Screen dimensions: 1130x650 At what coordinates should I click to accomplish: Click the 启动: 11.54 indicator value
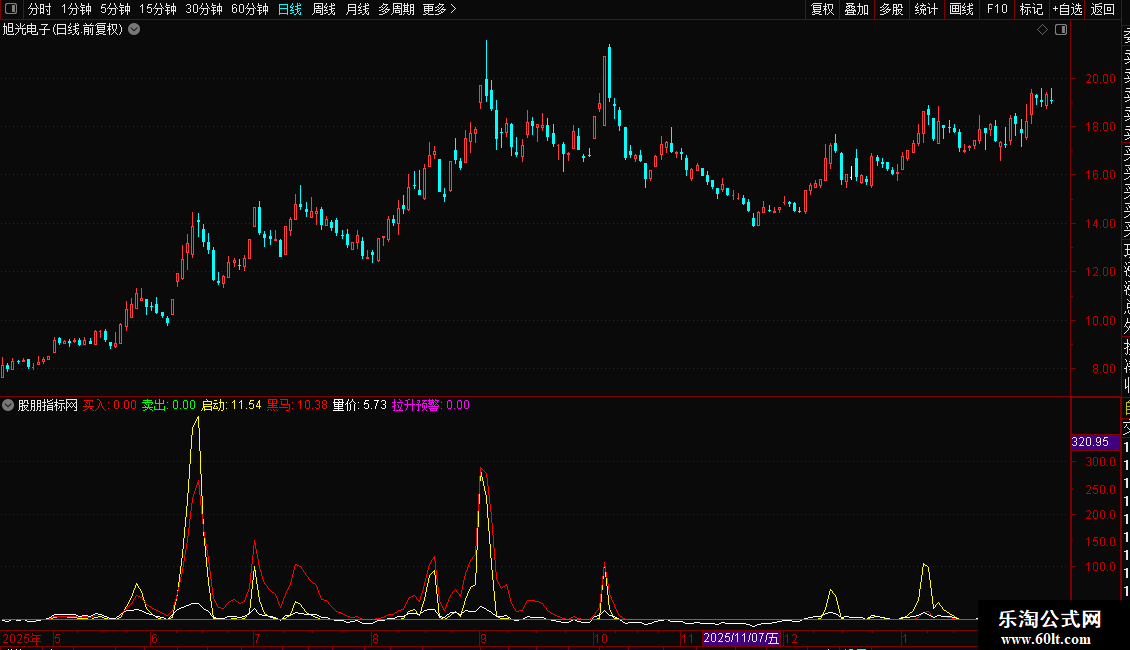(x=231, y=405)
